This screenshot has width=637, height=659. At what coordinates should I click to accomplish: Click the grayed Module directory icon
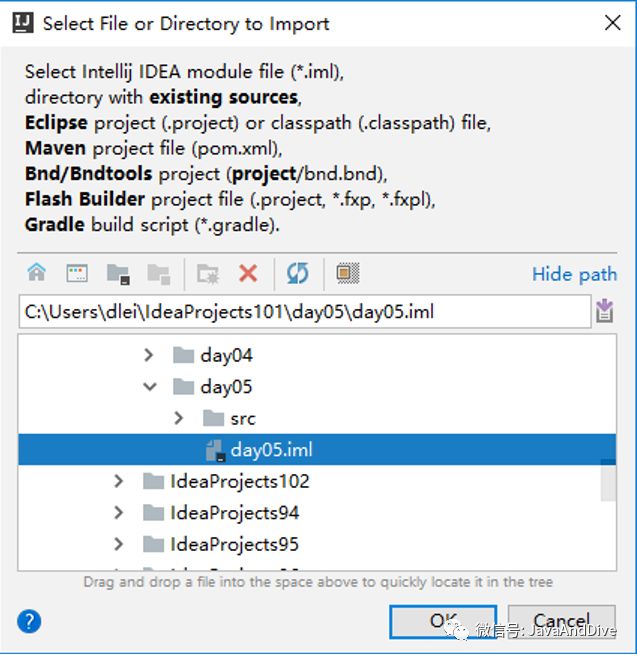[x=158, y=274]
